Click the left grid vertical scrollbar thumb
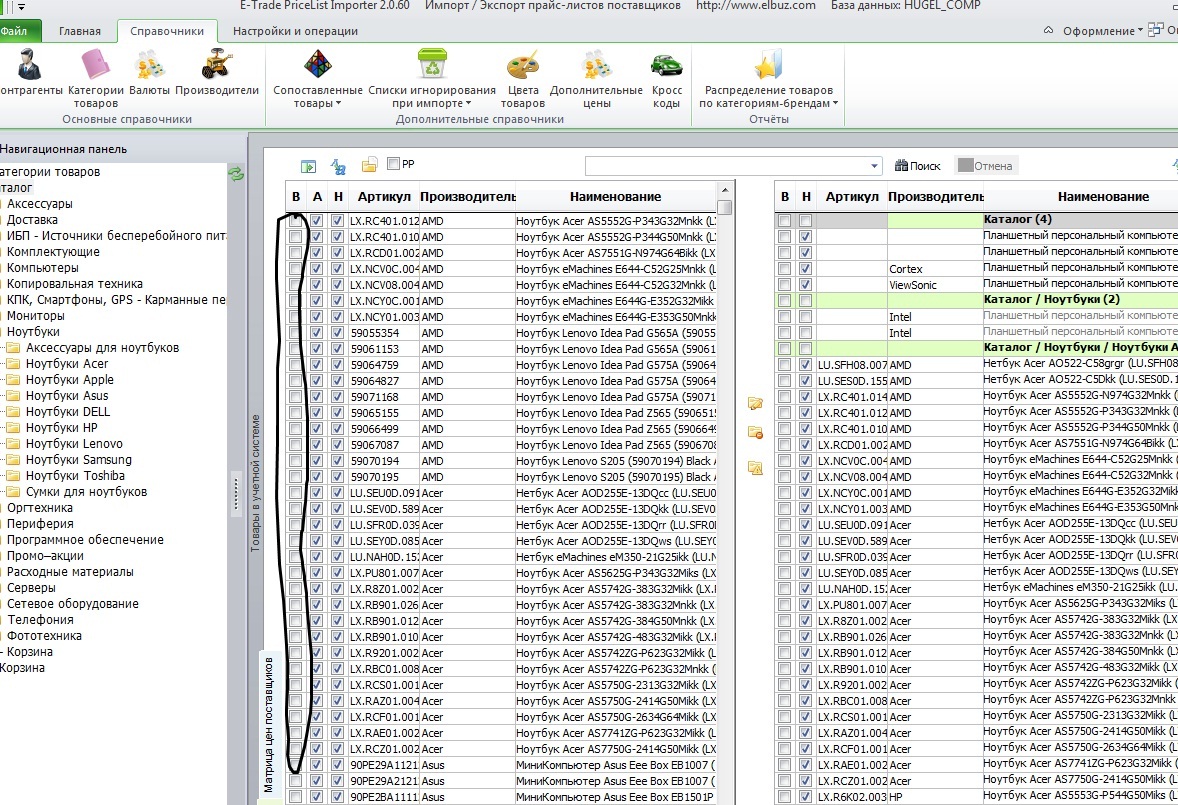The image size is (1178, 805). (x=724, y=207)
